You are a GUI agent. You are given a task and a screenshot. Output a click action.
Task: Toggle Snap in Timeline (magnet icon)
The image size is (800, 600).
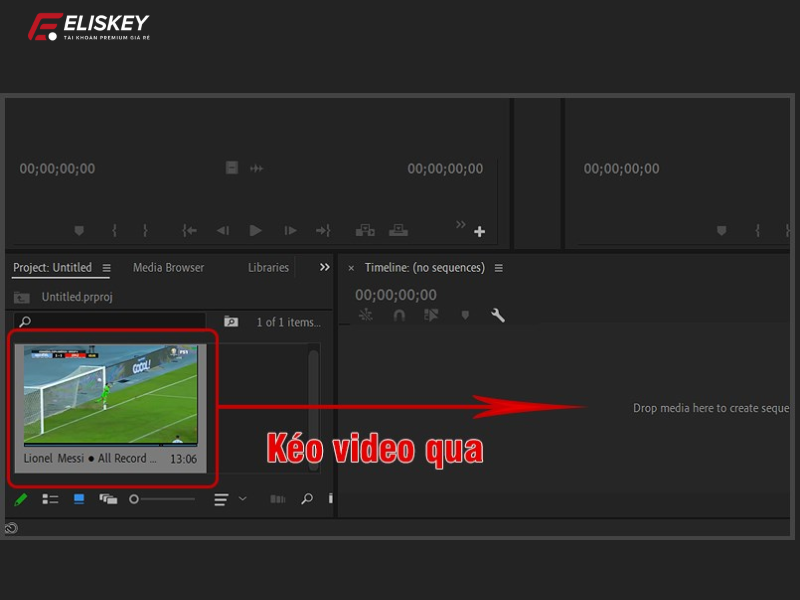[x=399, y=315]
